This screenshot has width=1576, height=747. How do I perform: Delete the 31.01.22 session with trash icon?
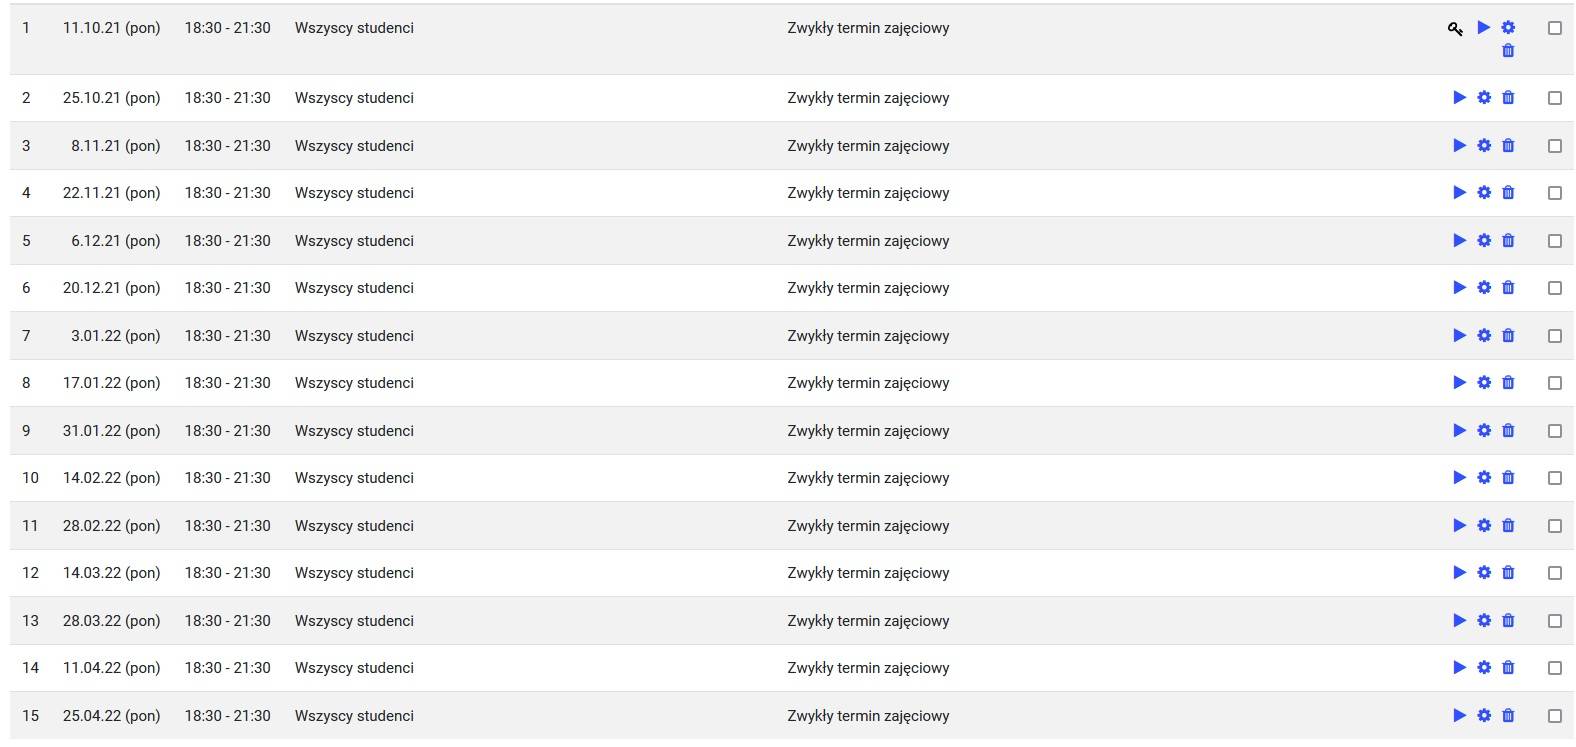point(1508,431)
